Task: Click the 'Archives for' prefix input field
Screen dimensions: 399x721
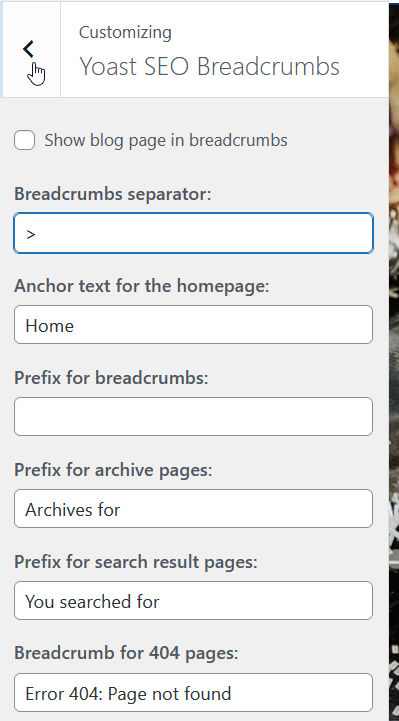Action: click(194, 509)
